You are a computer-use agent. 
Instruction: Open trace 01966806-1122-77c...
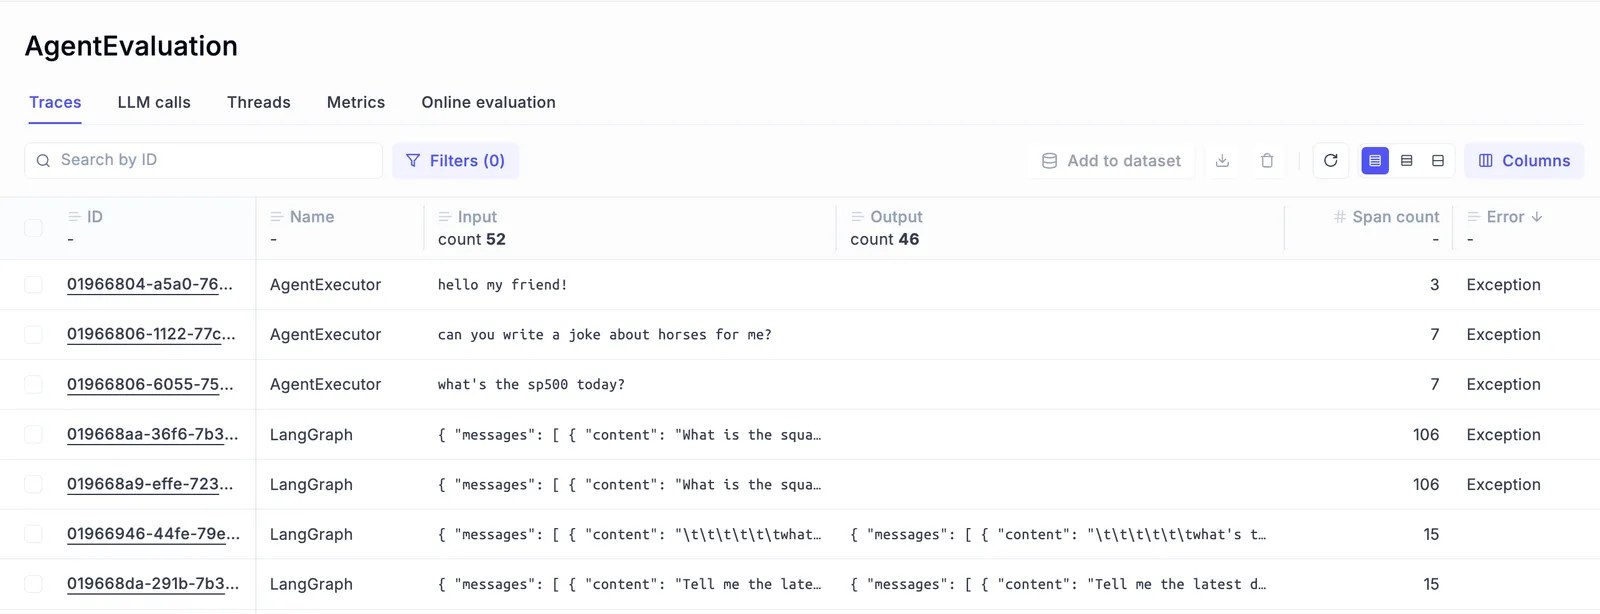pyautogui.click(x=151, y=335)
